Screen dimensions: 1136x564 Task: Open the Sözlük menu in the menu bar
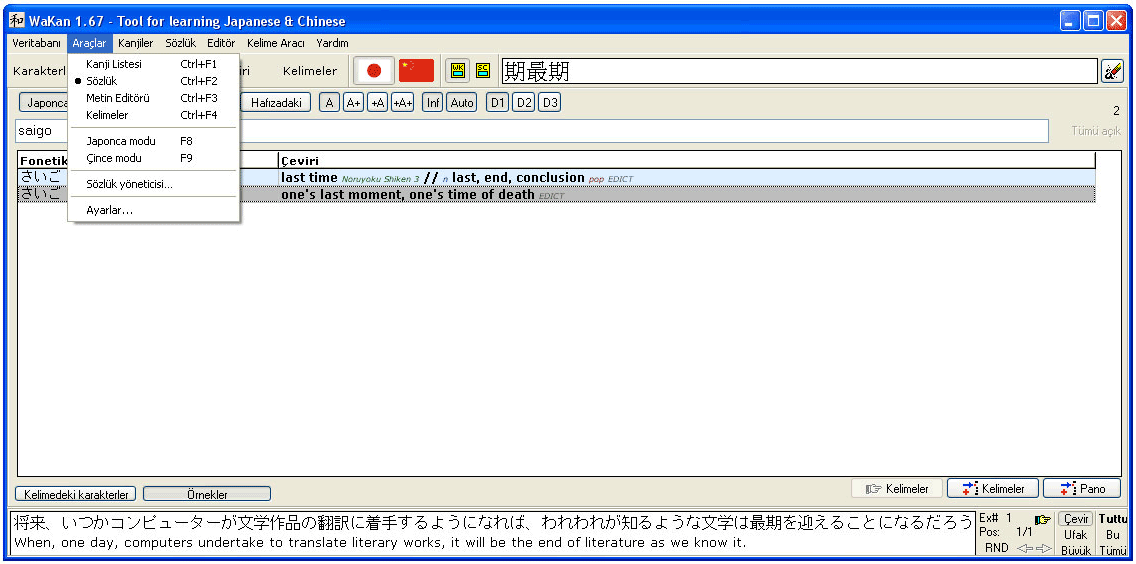[x=180, y=43]
